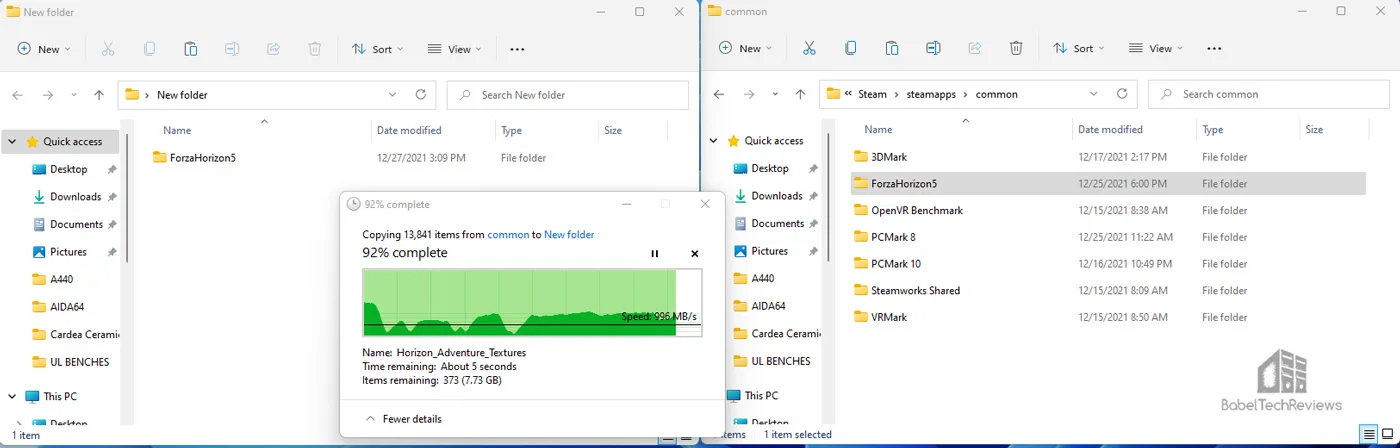Click Cut icon in New folder window

point(108,48)
